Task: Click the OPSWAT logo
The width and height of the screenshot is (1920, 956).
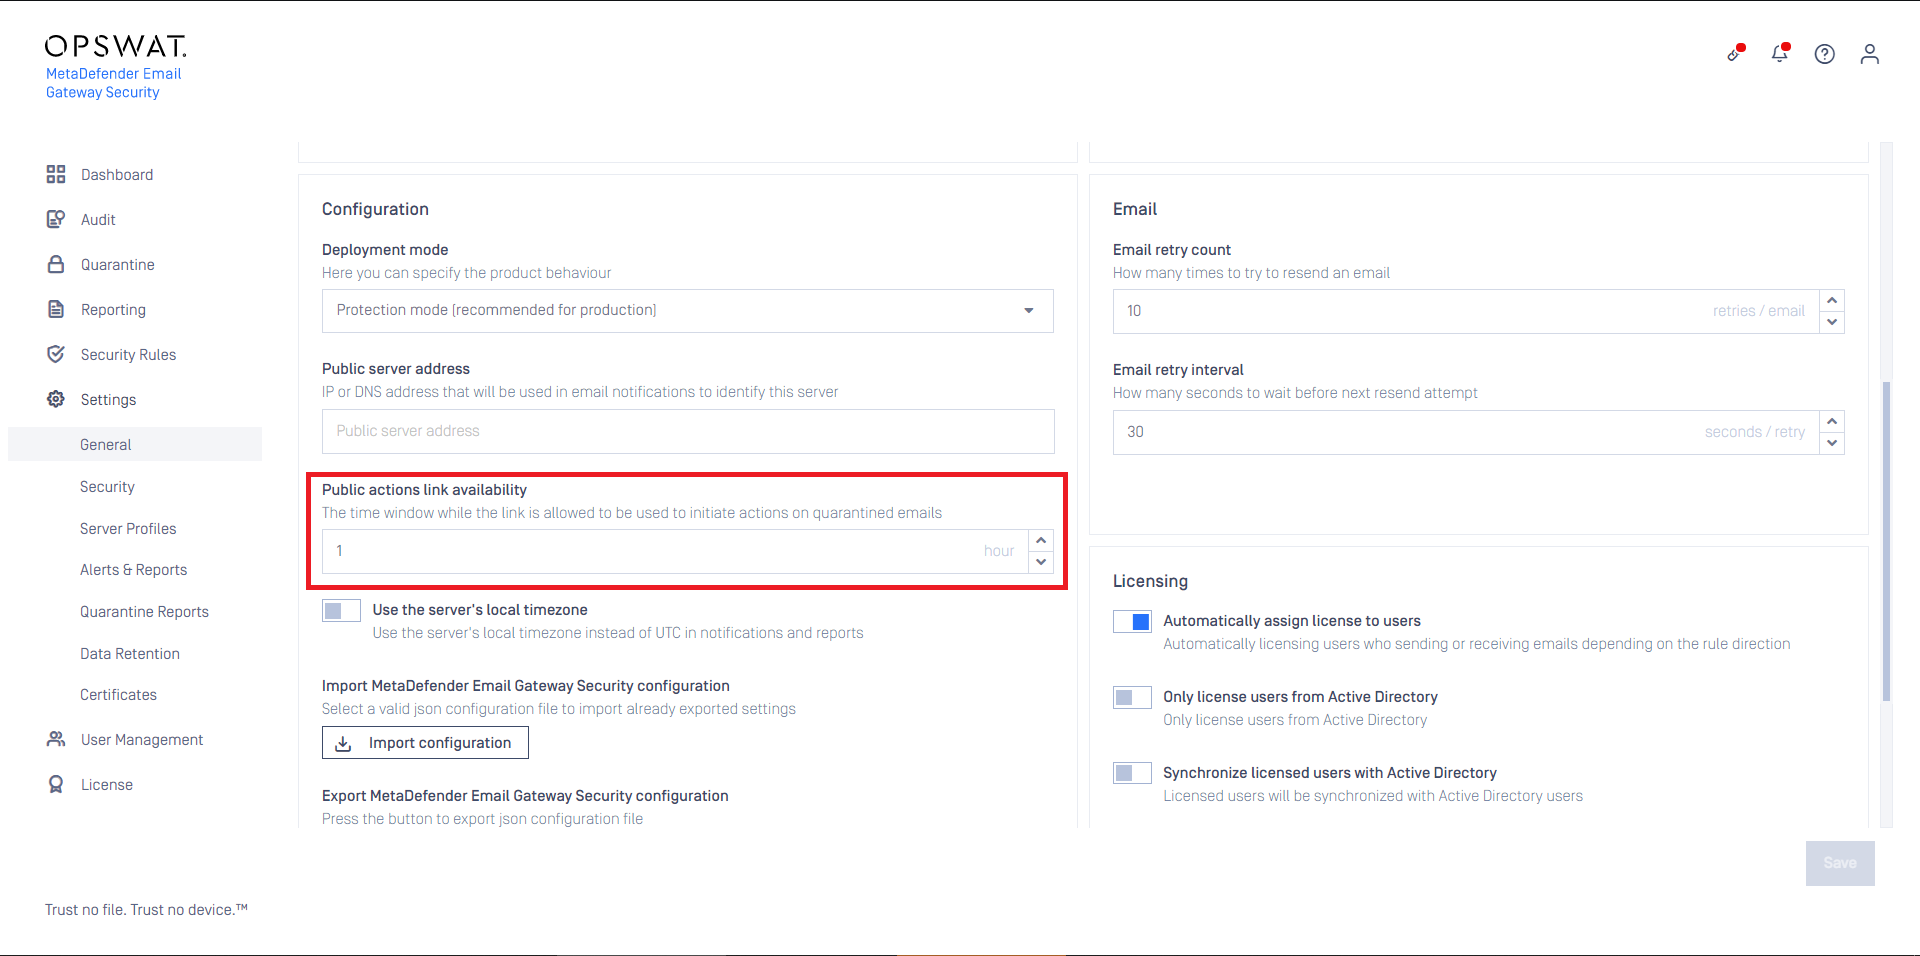Action: coord(116,46)
